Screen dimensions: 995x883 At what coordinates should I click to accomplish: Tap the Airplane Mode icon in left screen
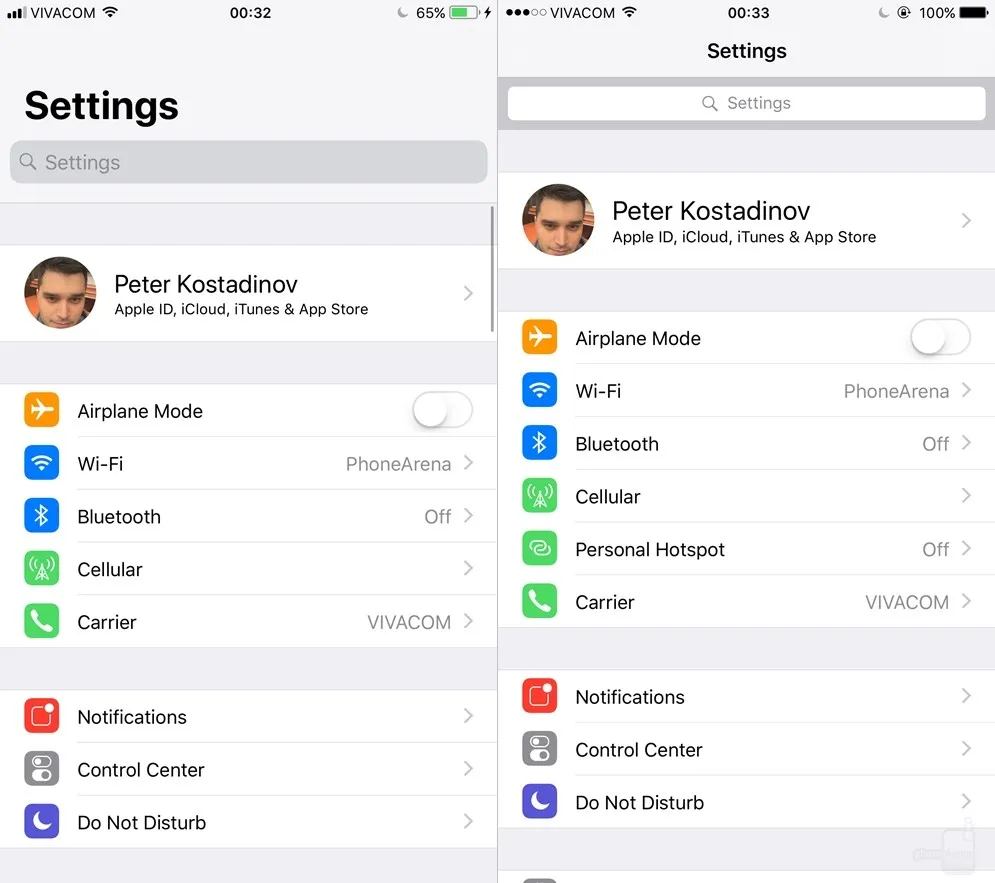coord(41,410)
